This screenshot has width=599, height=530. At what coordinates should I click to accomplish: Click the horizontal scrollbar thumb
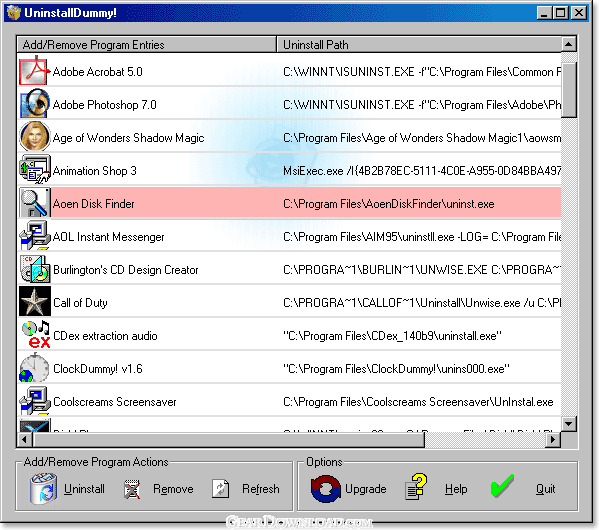(x=229, y=439)
